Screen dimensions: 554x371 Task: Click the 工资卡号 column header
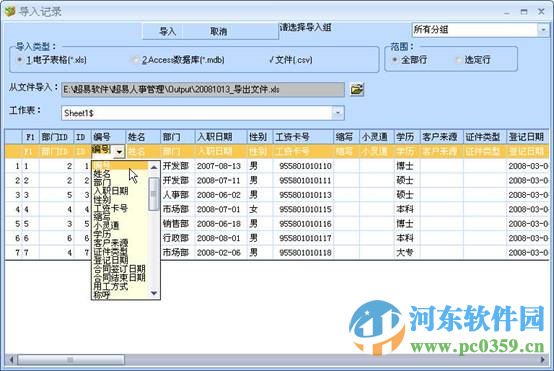pyautogui.click(x=303, y=137)
